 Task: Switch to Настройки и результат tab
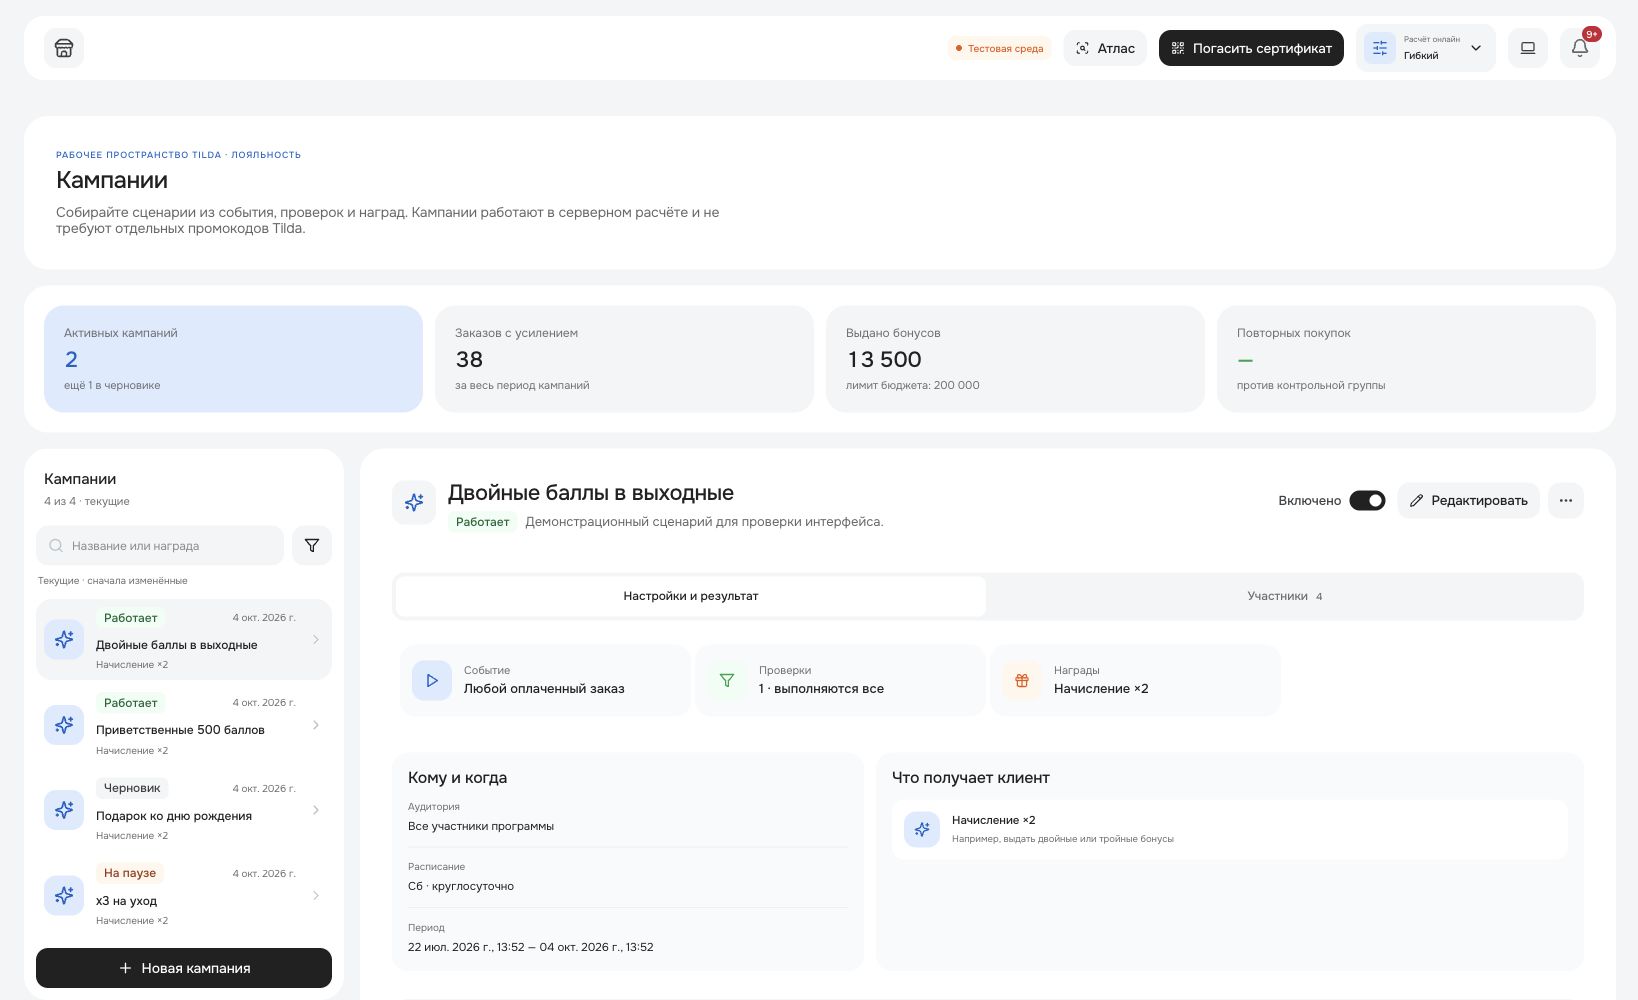coord(691,596)
